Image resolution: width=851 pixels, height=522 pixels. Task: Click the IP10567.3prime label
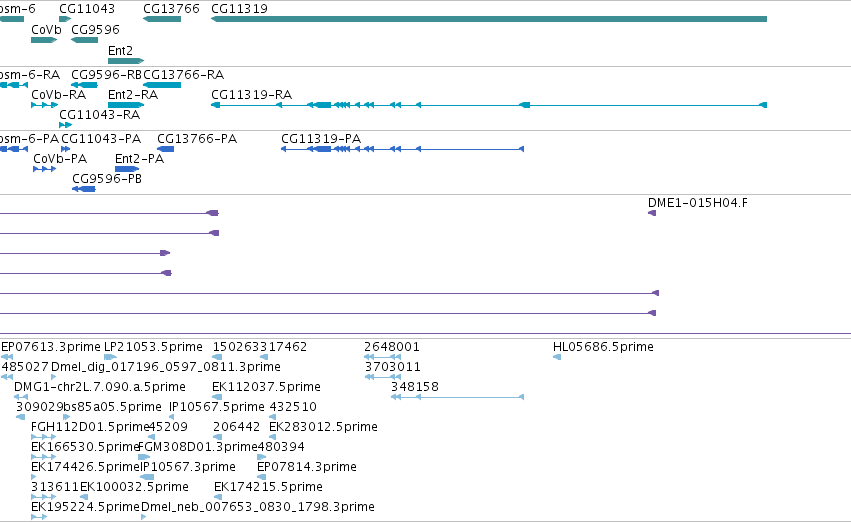(188, 467)
